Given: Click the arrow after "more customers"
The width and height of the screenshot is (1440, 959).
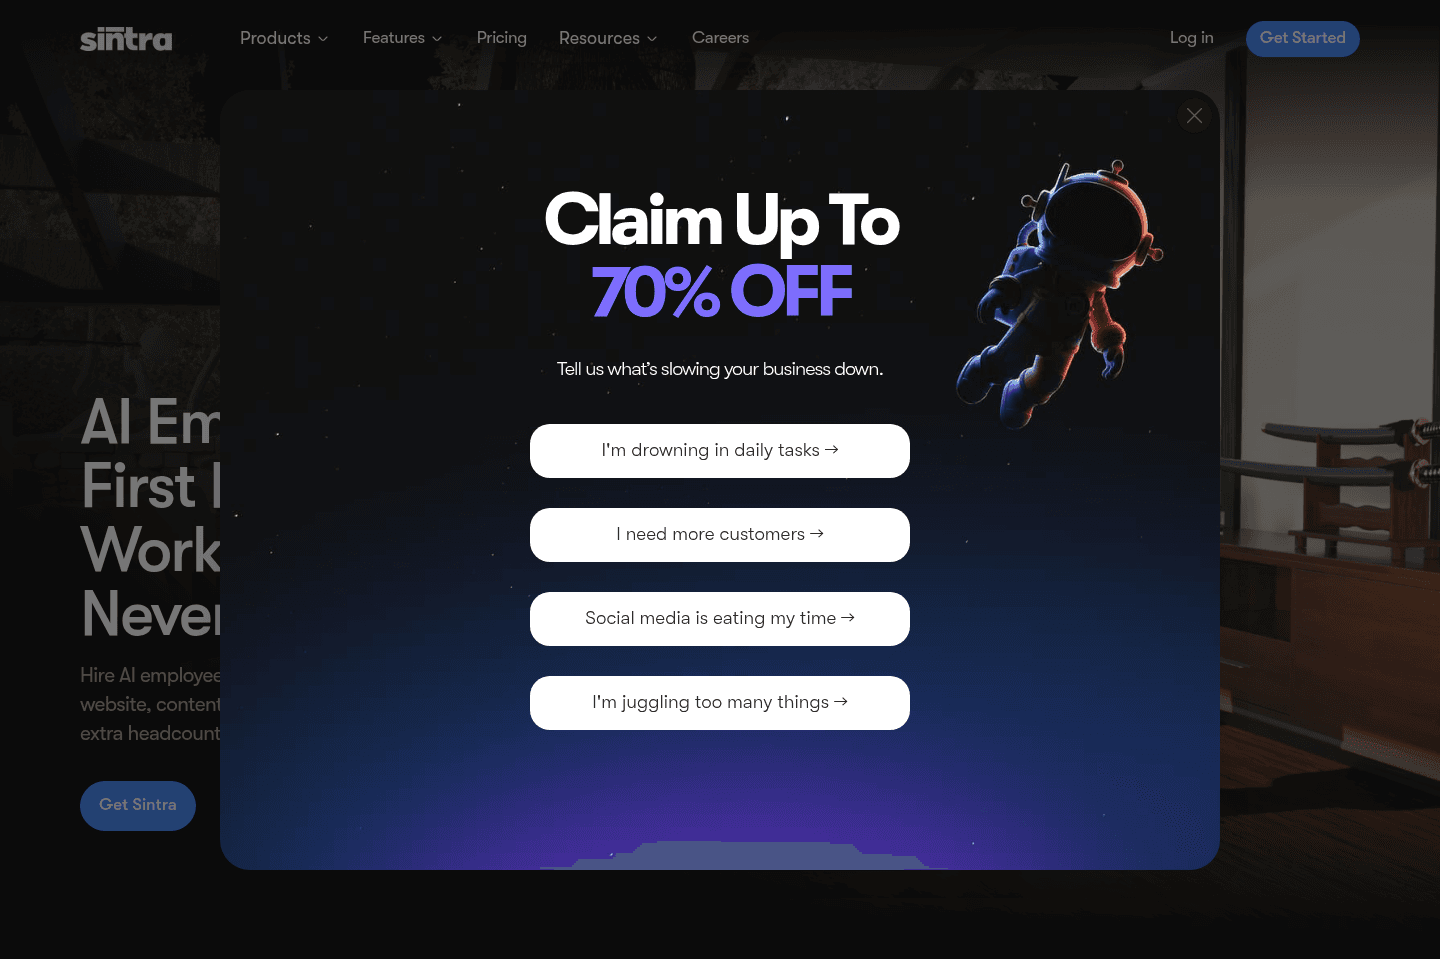Looking at the screenshot, I should (x=816, y=534).
